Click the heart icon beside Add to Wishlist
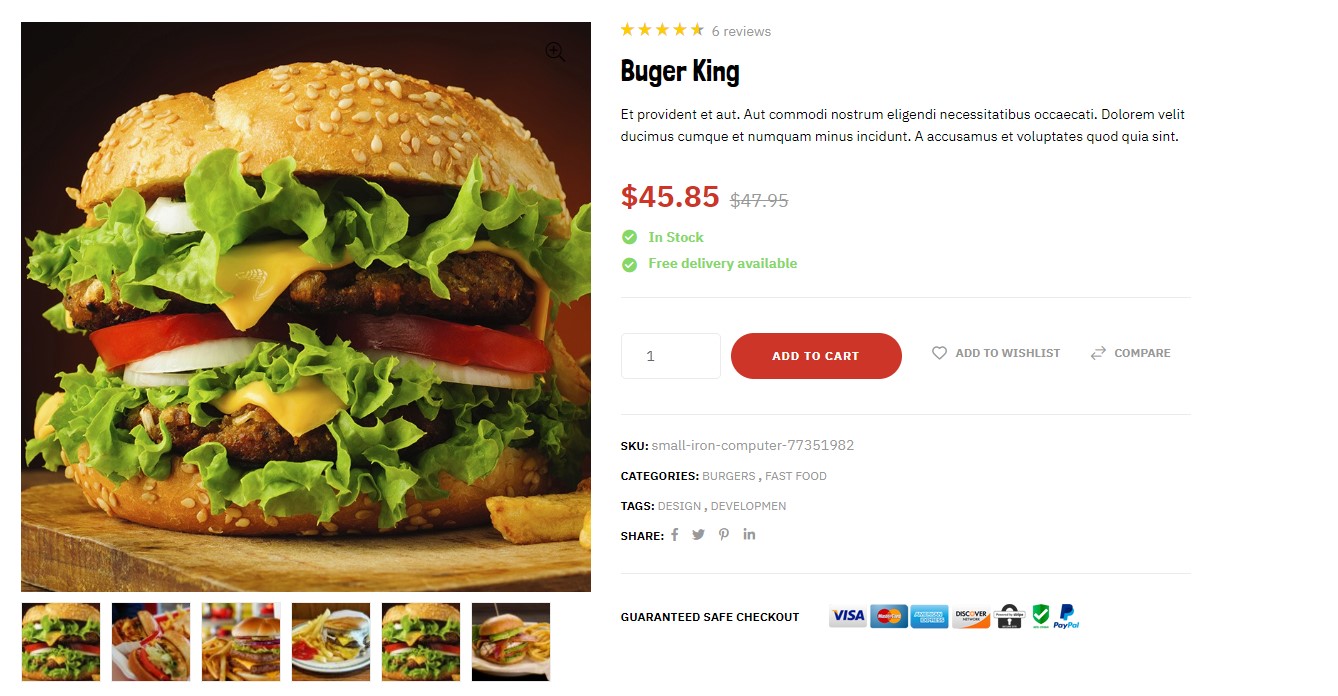1338x696 pixels. click(x=939, y=353)
